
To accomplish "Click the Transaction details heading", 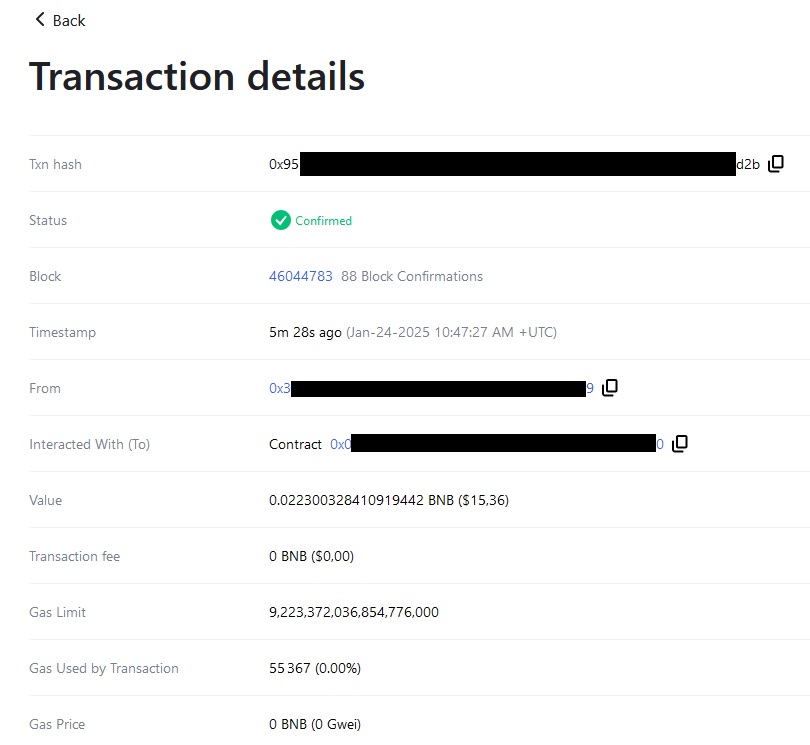I will point(197,77).
